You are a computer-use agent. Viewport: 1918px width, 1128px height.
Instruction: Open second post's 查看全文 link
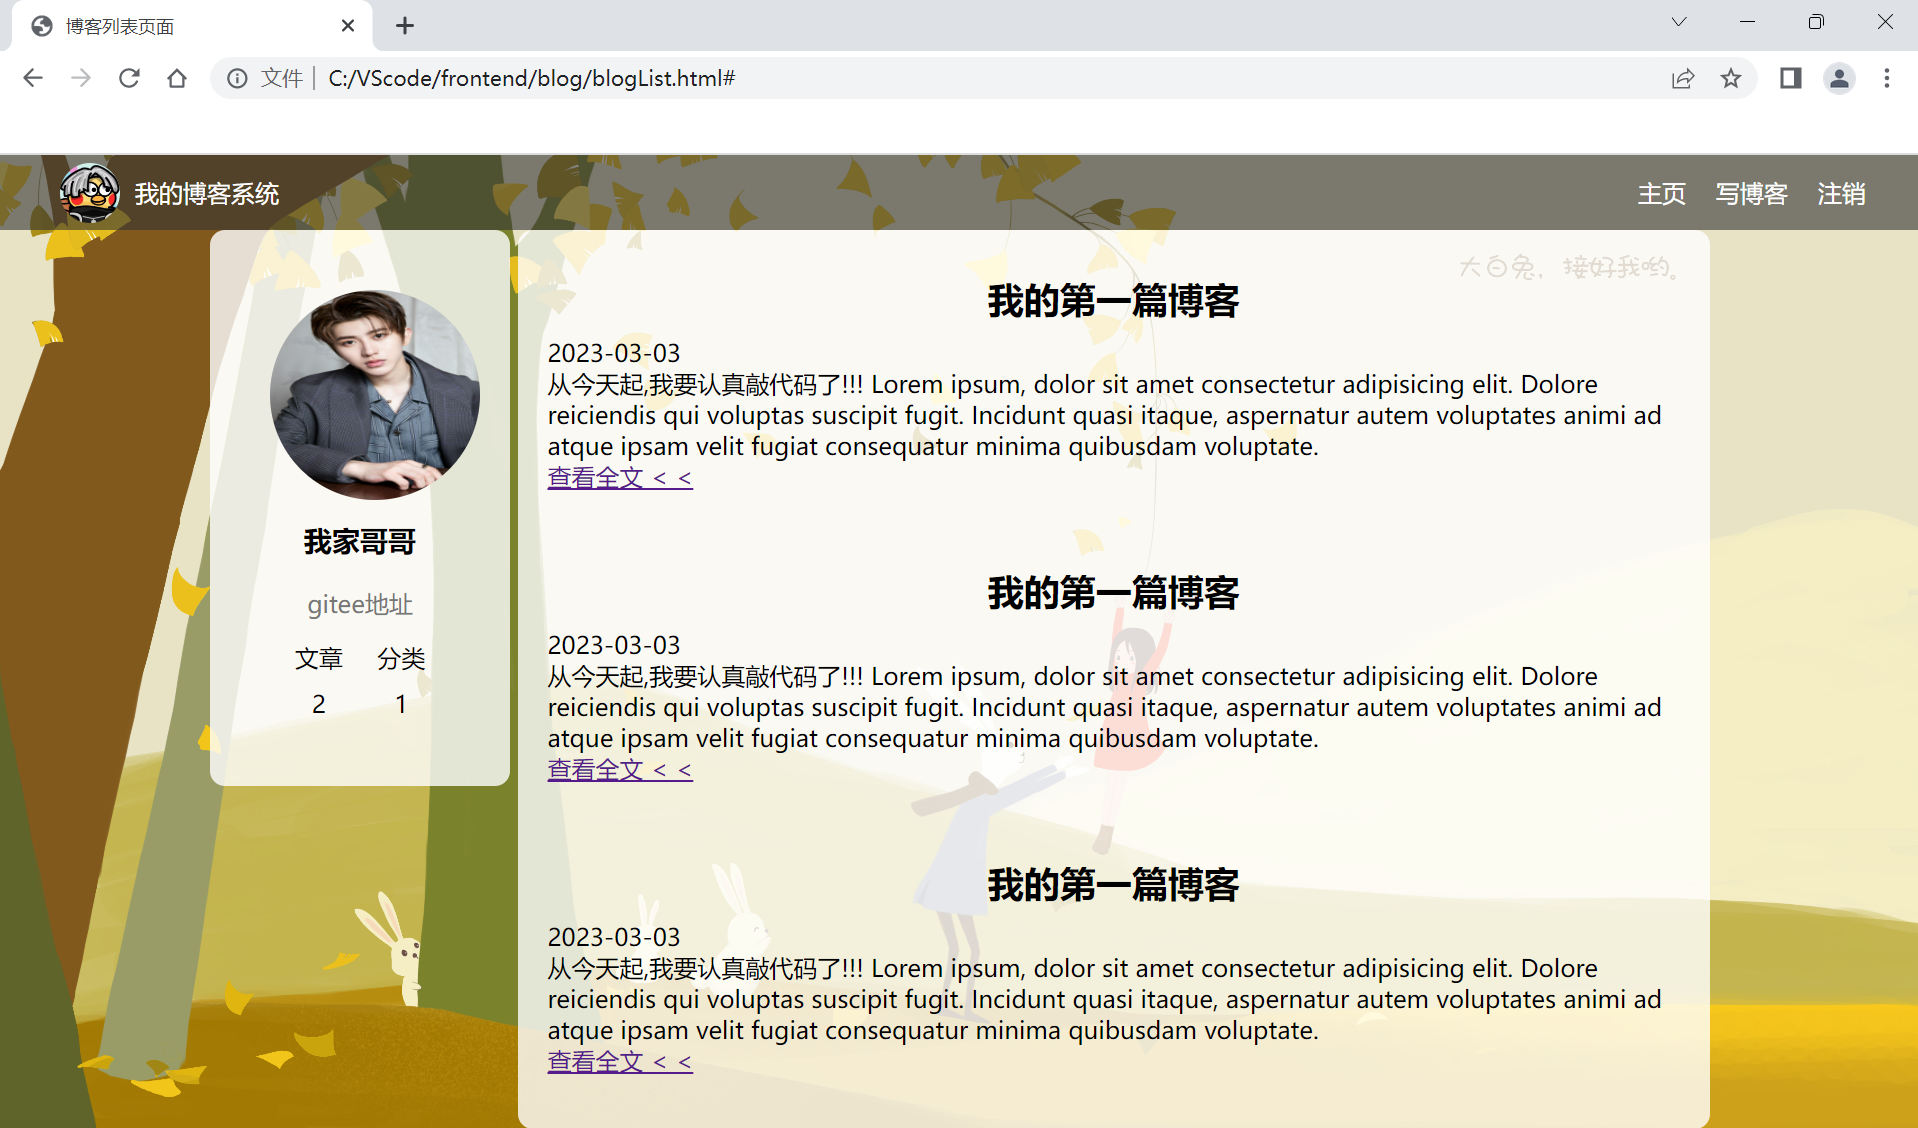(x=620, y=770)
